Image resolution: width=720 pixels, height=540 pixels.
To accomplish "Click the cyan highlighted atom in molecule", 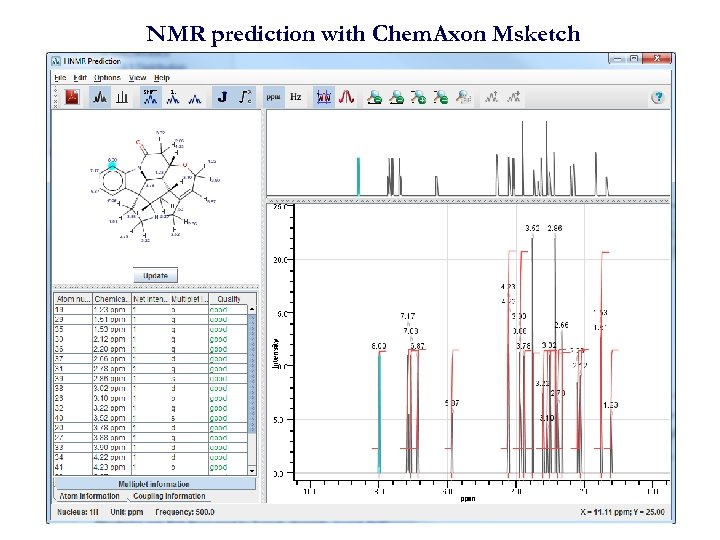I will 112,166.
